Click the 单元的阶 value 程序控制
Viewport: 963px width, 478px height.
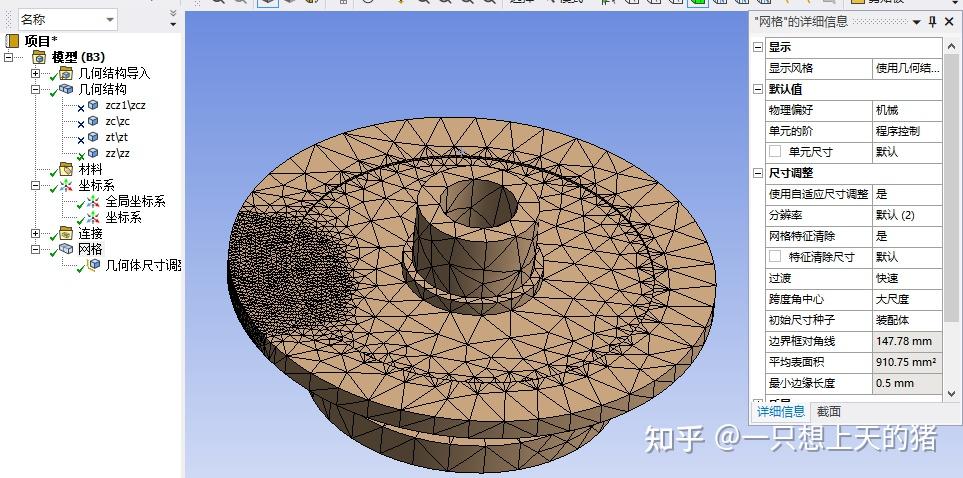[907, 131]
